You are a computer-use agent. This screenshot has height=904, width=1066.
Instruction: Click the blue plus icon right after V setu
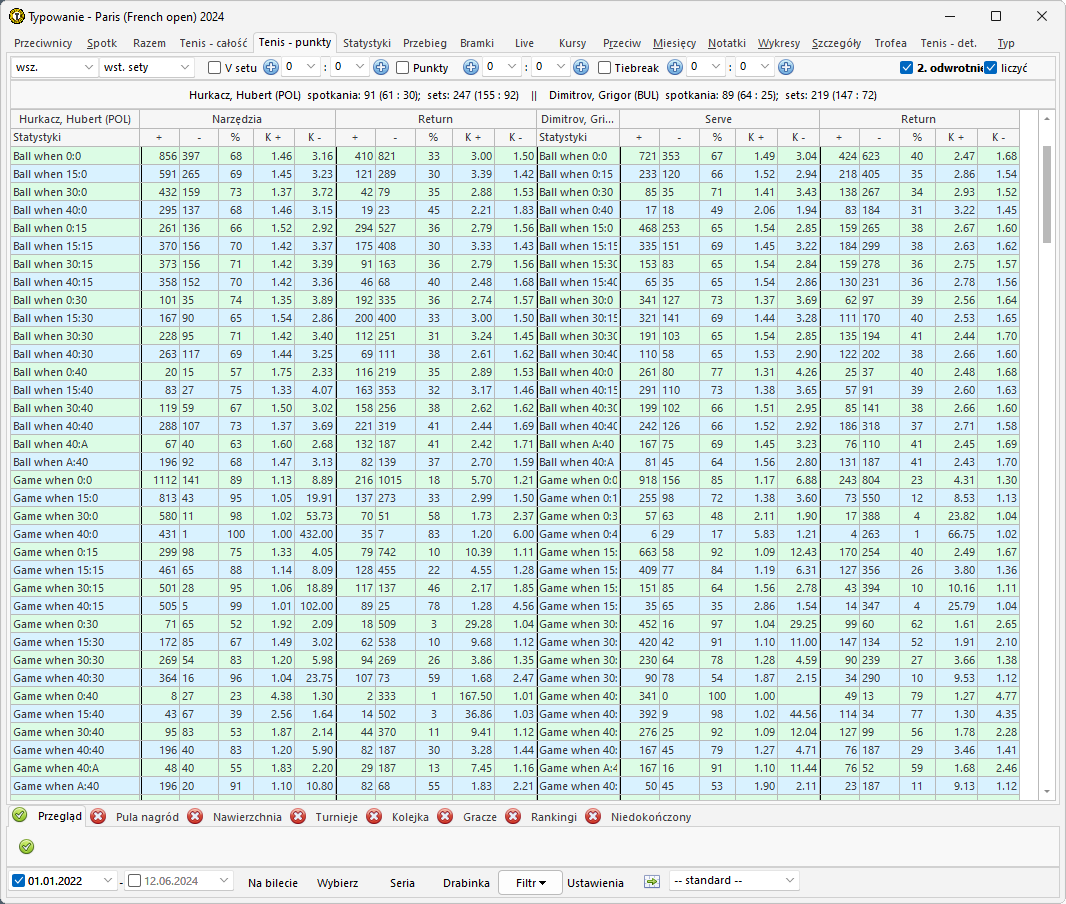click(270, 68)
